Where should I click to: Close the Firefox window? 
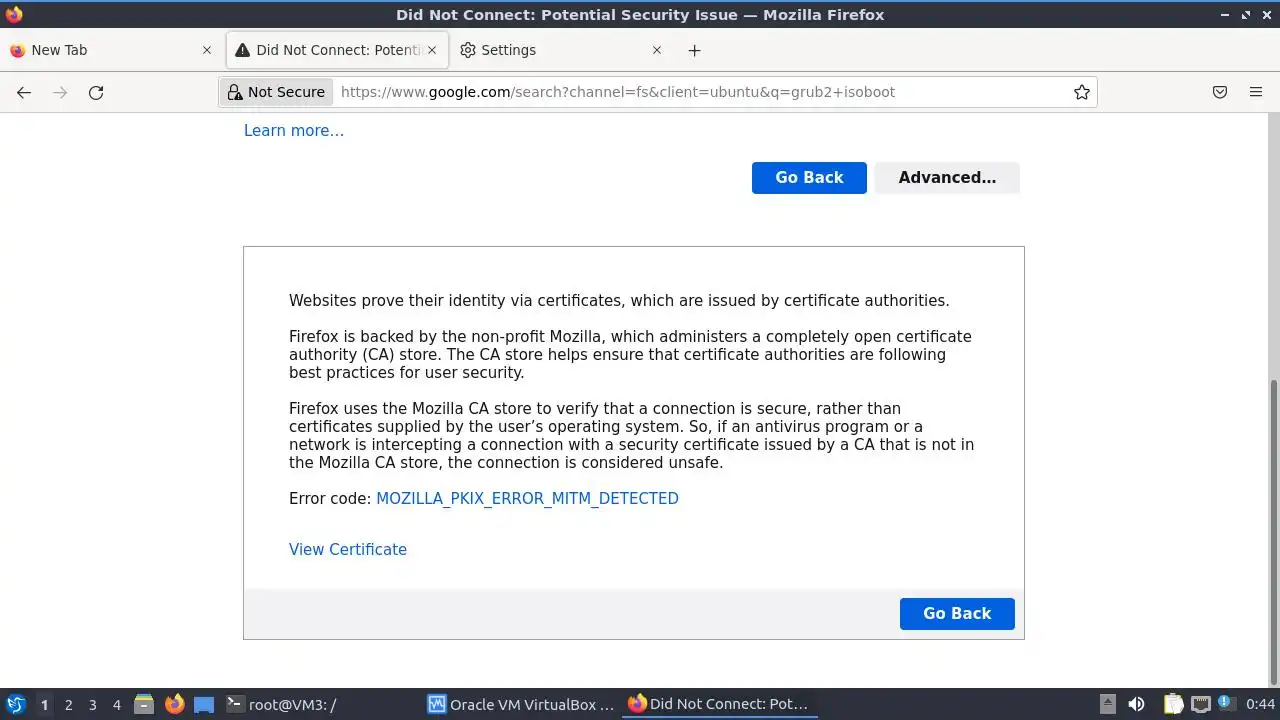pyautogui.click(x=1266, y=14)
